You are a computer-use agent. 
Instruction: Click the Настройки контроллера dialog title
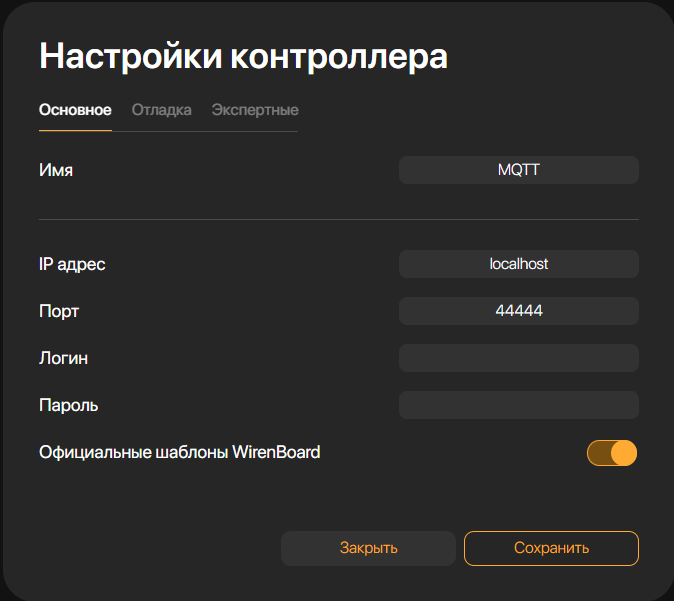pyautogui.click(x=243, y=56)
